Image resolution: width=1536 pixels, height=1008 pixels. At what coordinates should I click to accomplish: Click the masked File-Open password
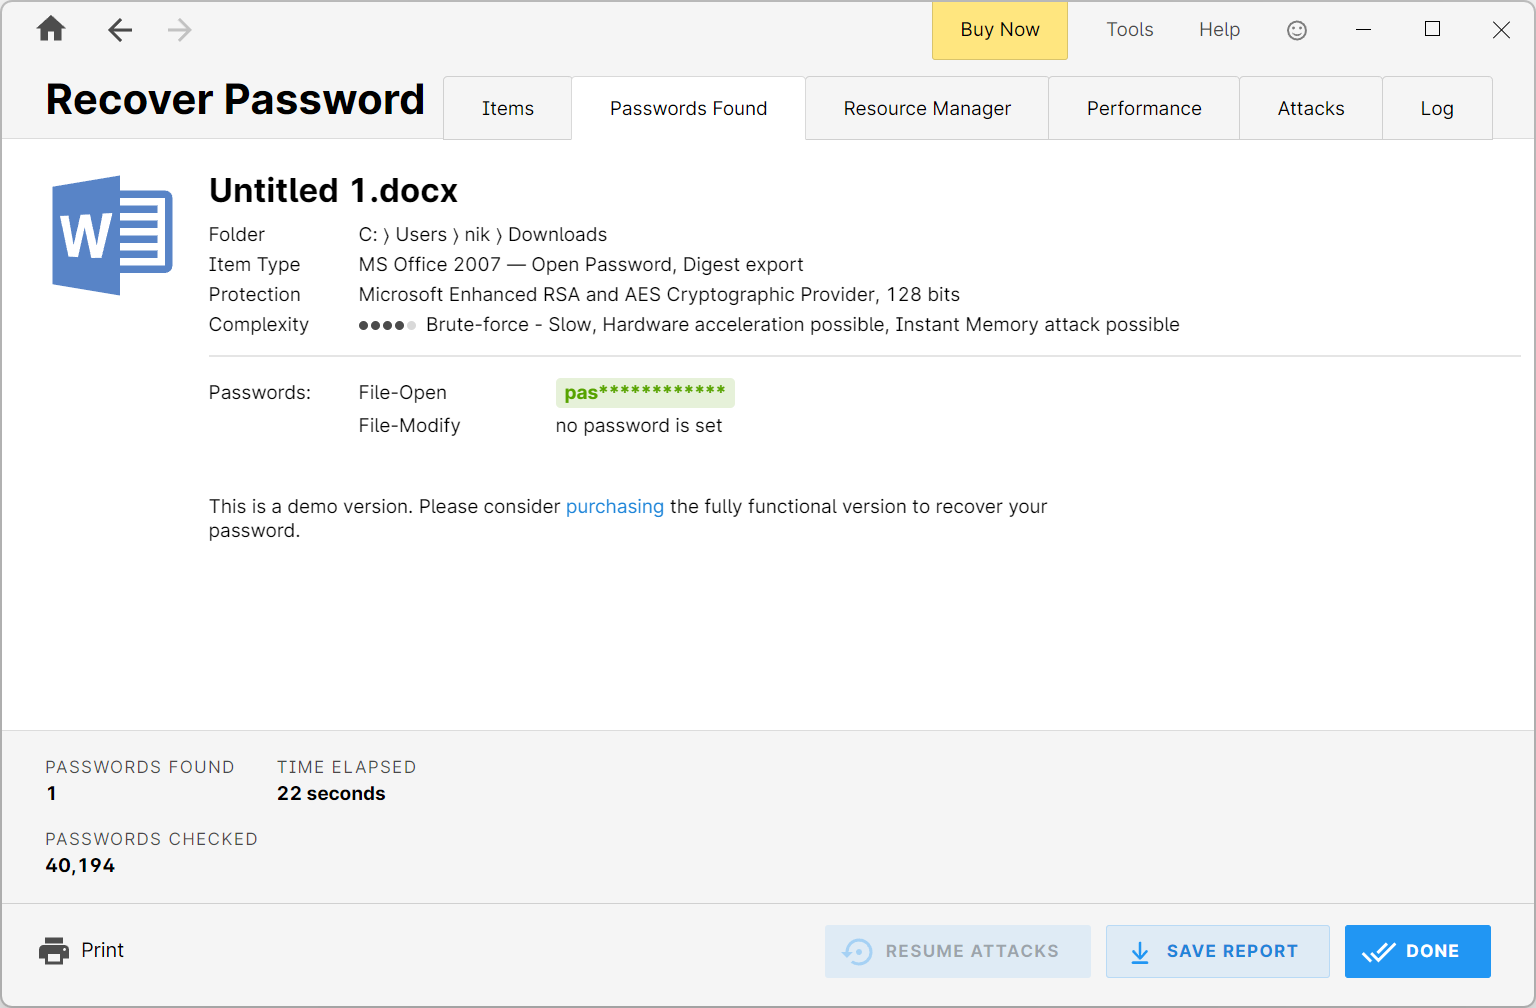click(645, 393)
